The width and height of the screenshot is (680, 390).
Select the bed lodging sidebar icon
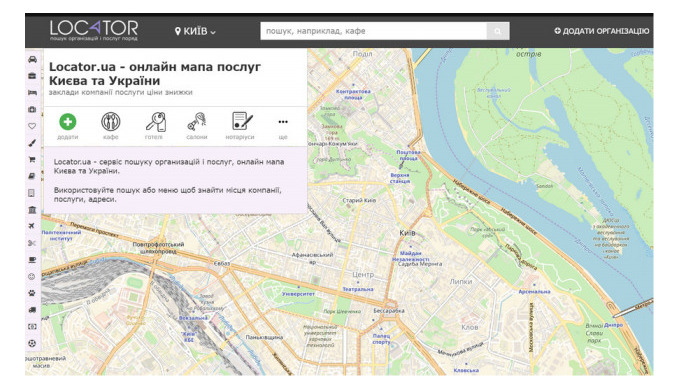[32, 92]
